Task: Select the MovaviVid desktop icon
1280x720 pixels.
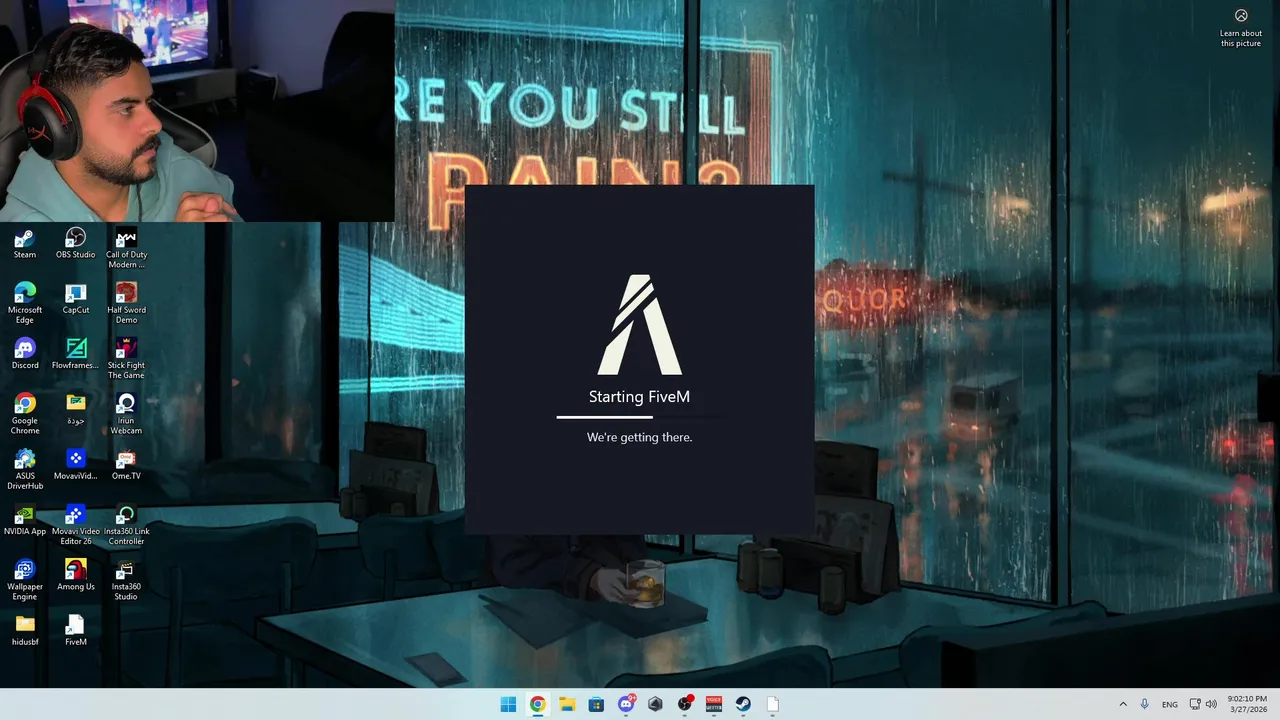Action: [x=76, y=464]
